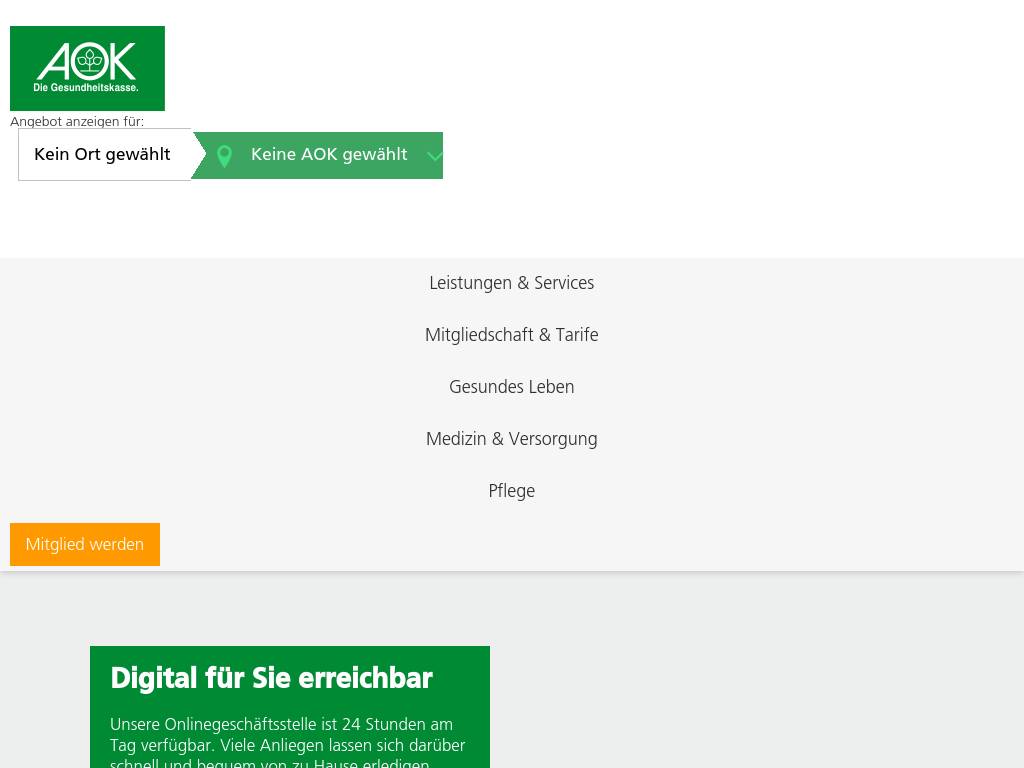Click the 'Kein Ort gewählt' location field
This screenshot has height=768, width=1024.
tap(102, 155)
